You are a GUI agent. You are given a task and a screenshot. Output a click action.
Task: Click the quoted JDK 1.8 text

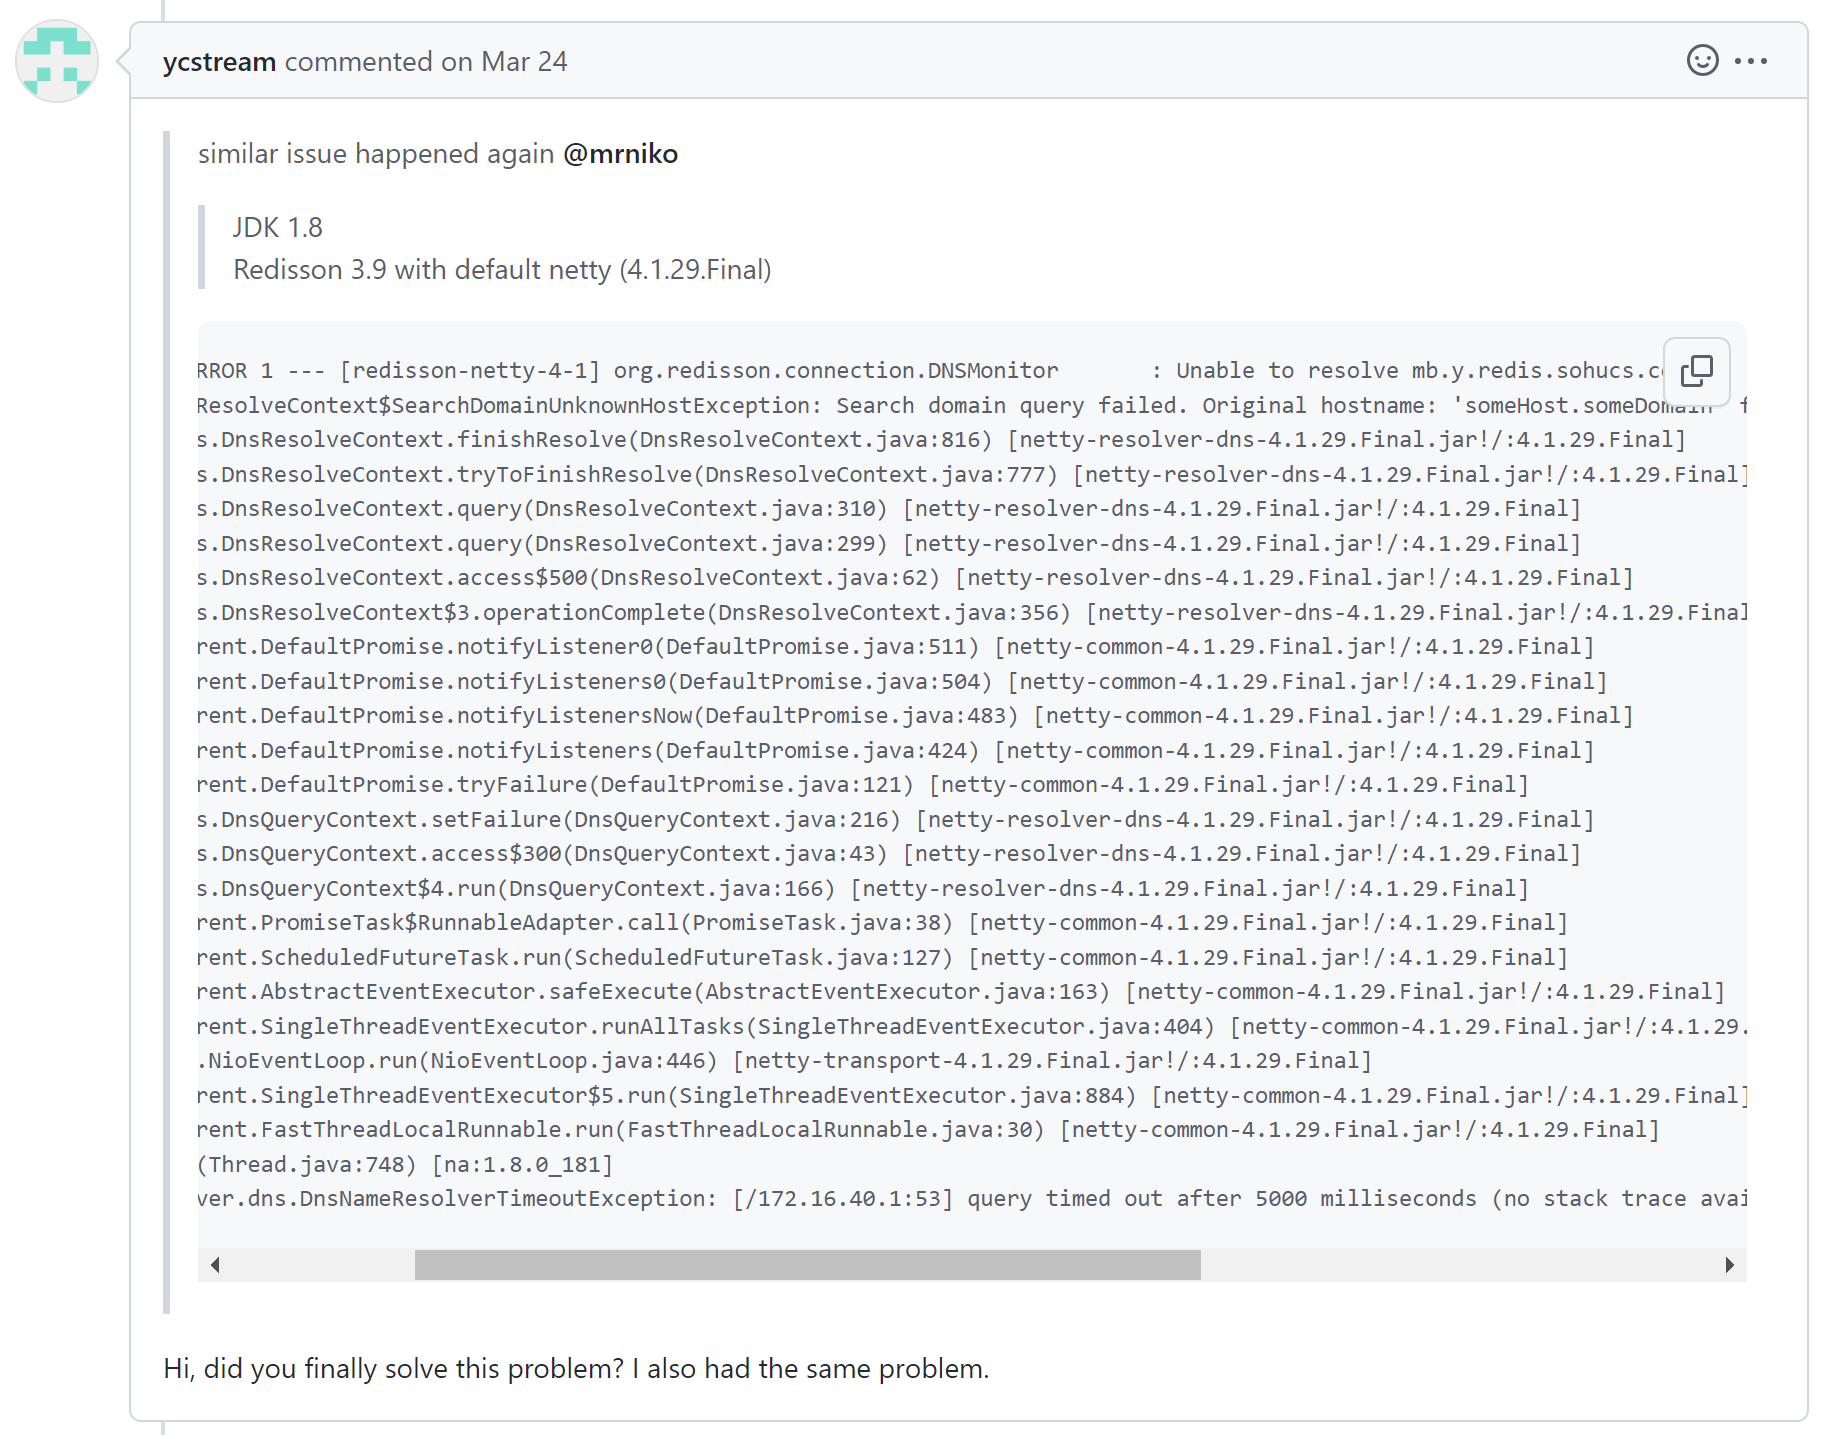pyautogui.click(x=278, y=228)
